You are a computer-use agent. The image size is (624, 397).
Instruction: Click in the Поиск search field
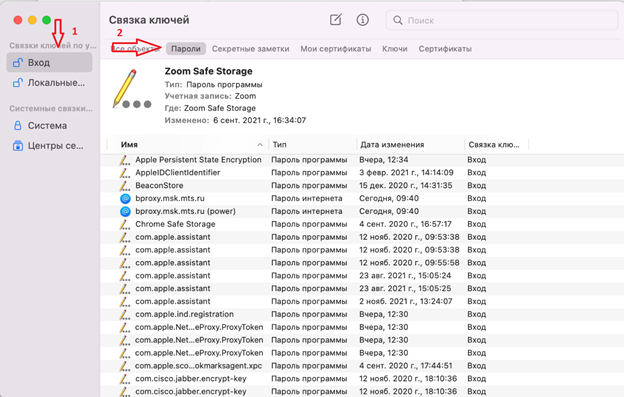501,20
